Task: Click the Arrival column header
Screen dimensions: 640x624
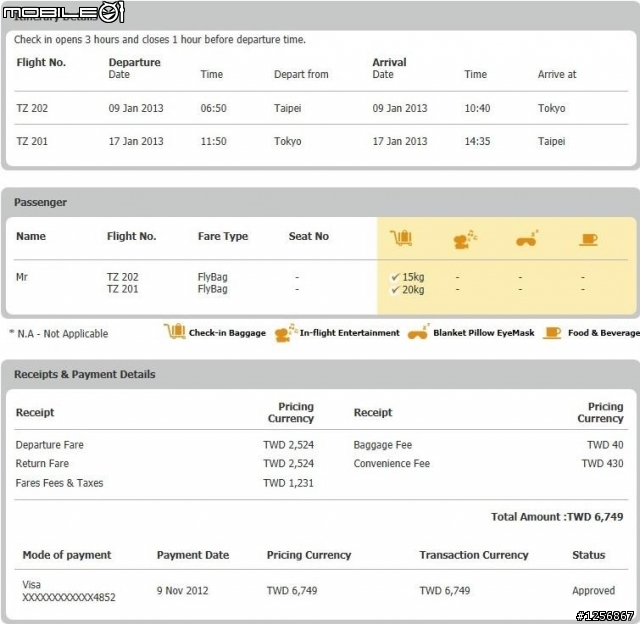Action: (x=389, y=62)
